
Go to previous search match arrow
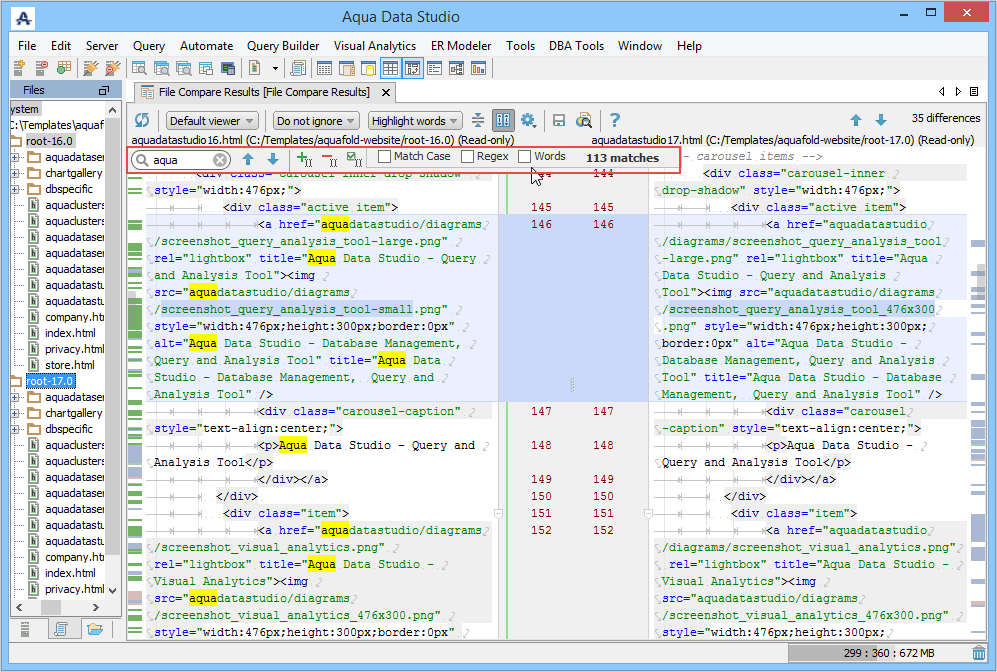pyautogui.click(x=248, y=159)
